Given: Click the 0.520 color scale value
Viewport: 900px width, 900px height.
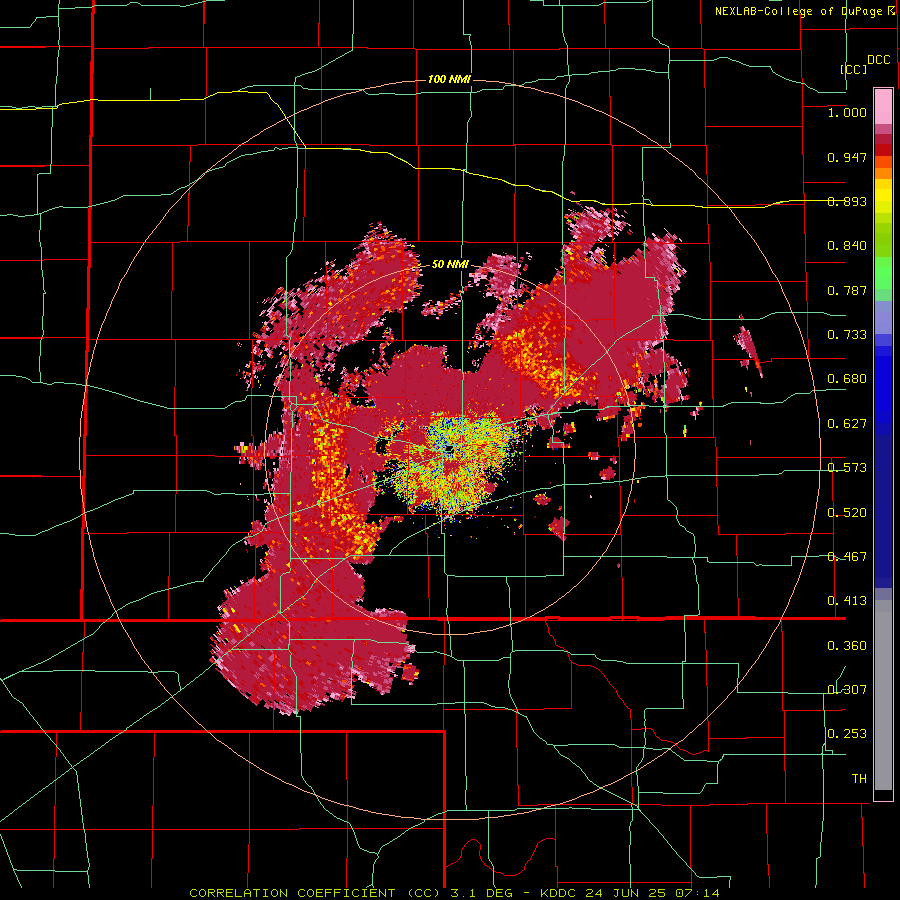Looking at the screenshot, I should (847, 513).
